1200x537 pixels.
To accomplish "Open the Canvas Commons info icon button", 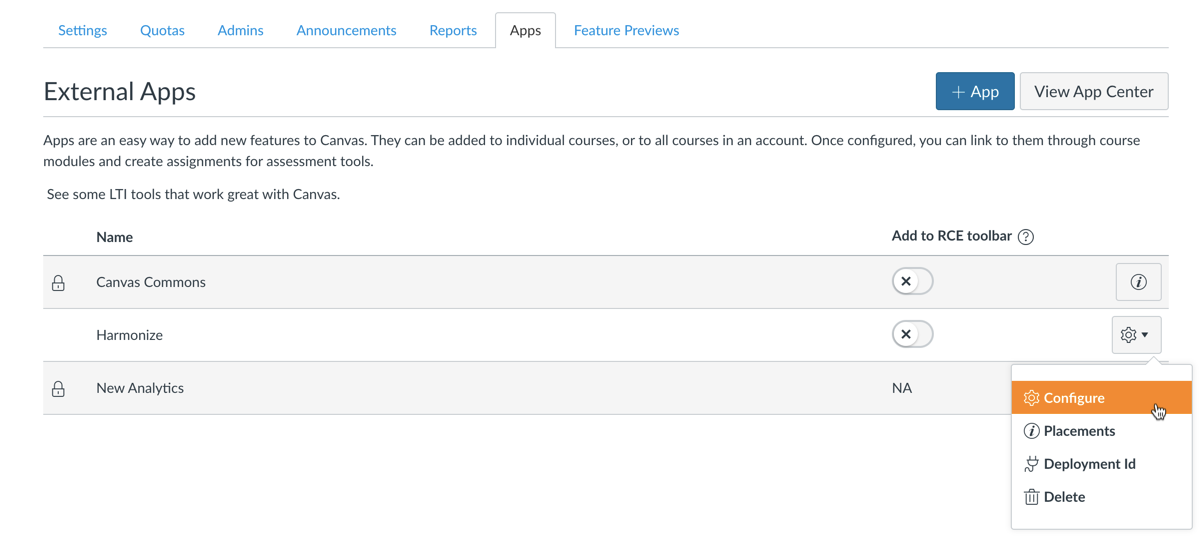I will pyautogui.click(x=1138, y=282).
